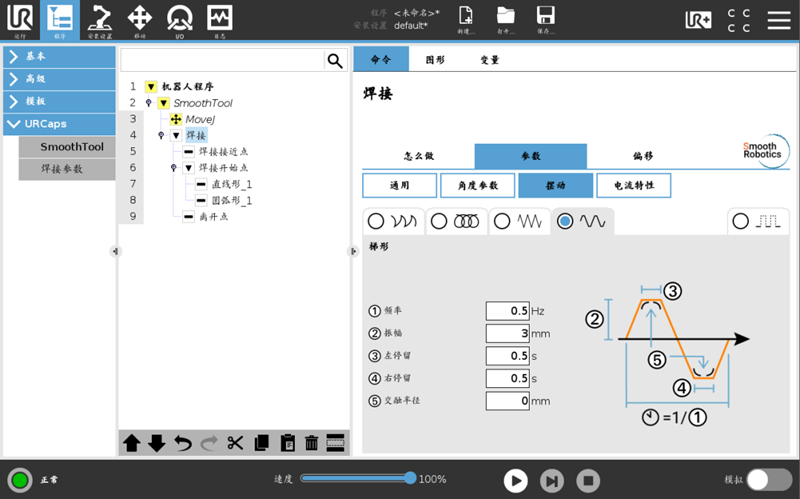The width and height of the screenshot is (800, 499).
Task: Click the 角度参数 button
Action: click(x=478, y=185)
